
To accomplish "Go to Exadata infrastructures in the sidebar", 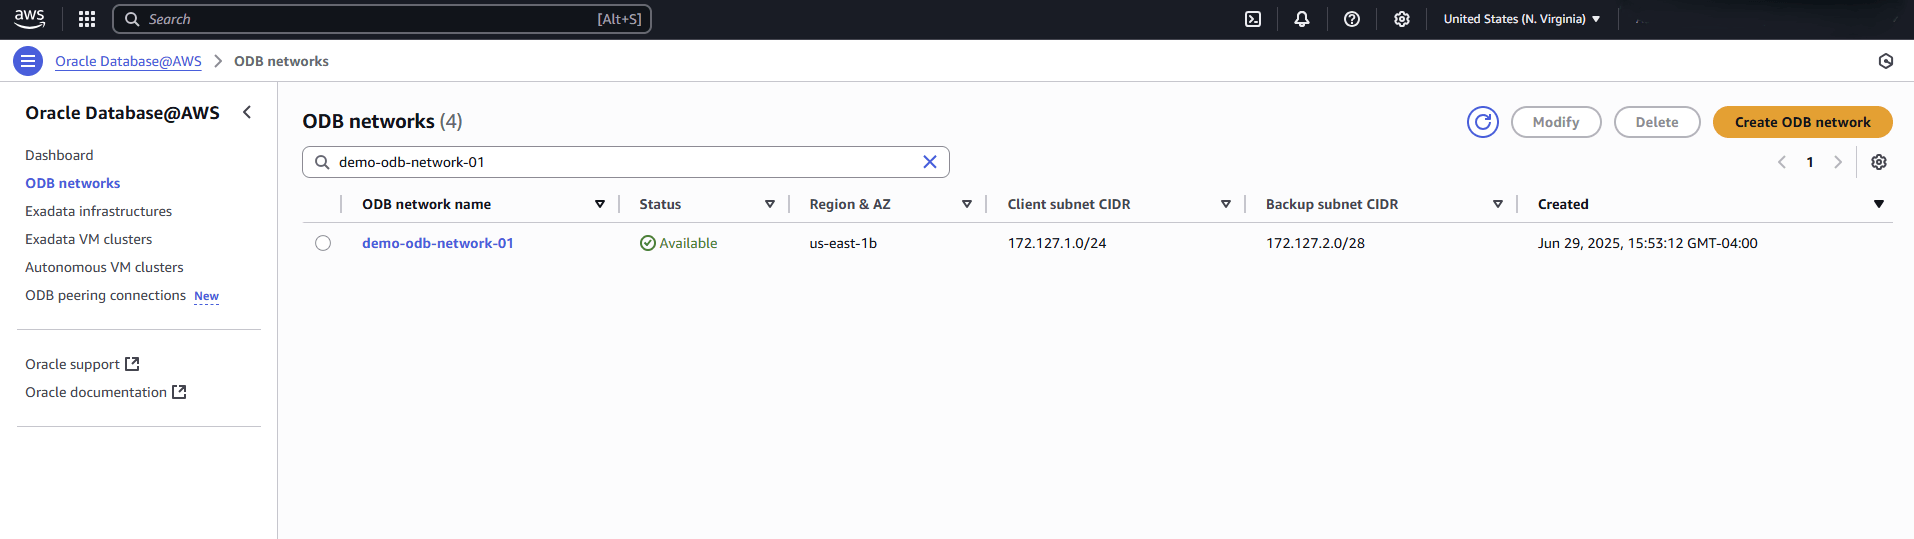I will click(98, 211).
